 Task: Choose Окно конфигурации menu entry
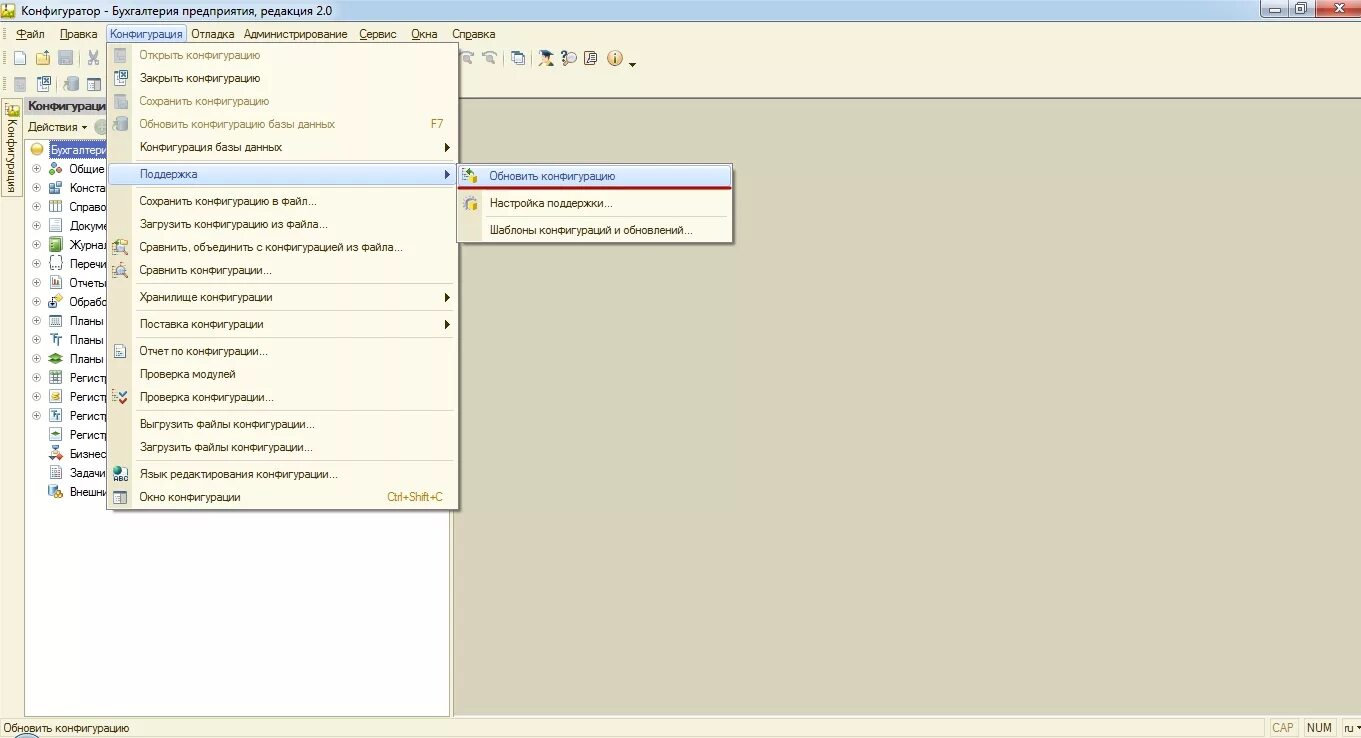pos(283,497)
